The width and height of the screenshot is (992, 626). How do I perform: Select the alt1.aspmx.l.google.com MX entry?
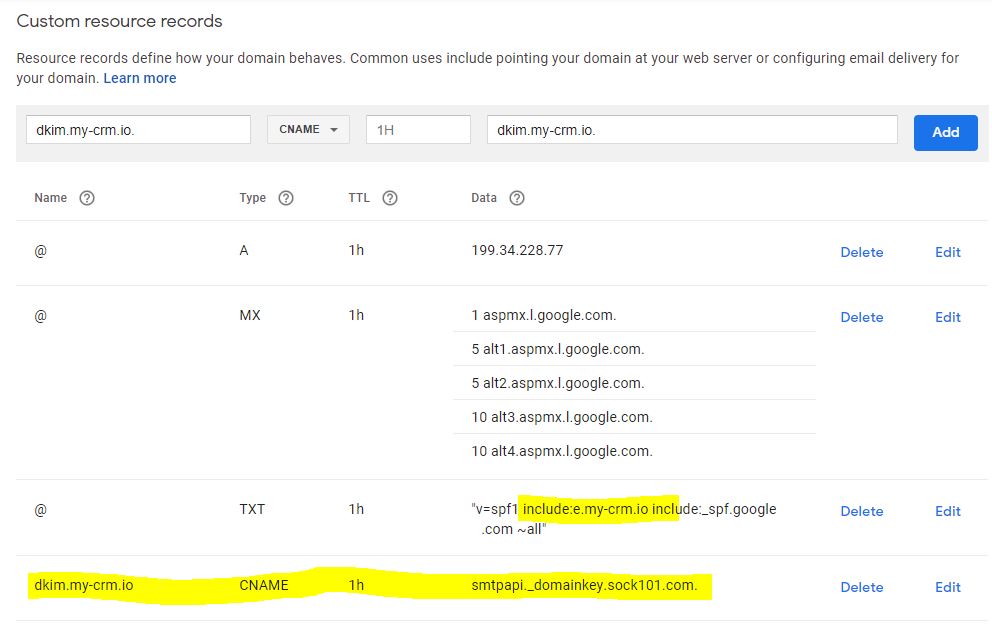(x=557, y=349)
